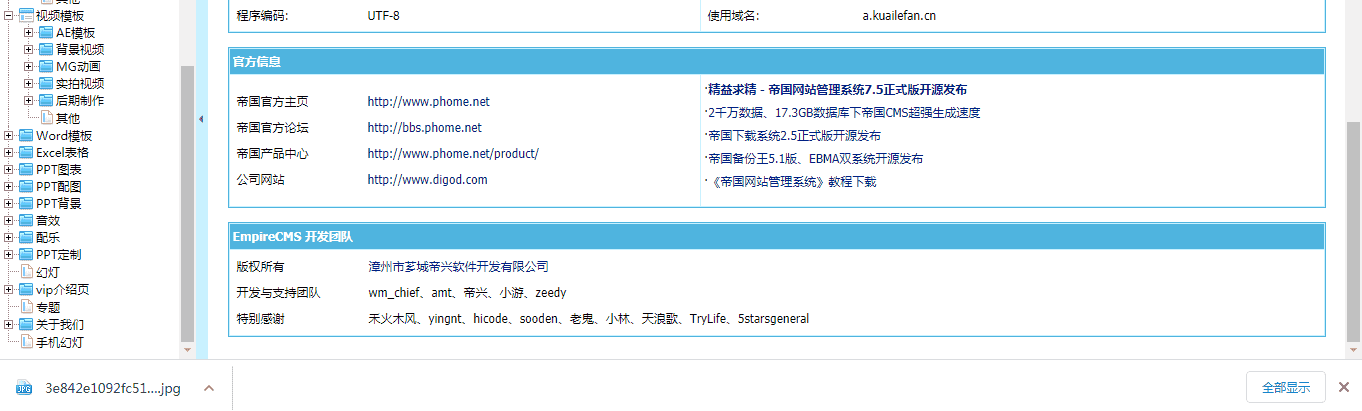The image size is (1362, 411).
Task: Open download options chevron beside jpg file
Action: pyautogui.click(x=208, y=388)
